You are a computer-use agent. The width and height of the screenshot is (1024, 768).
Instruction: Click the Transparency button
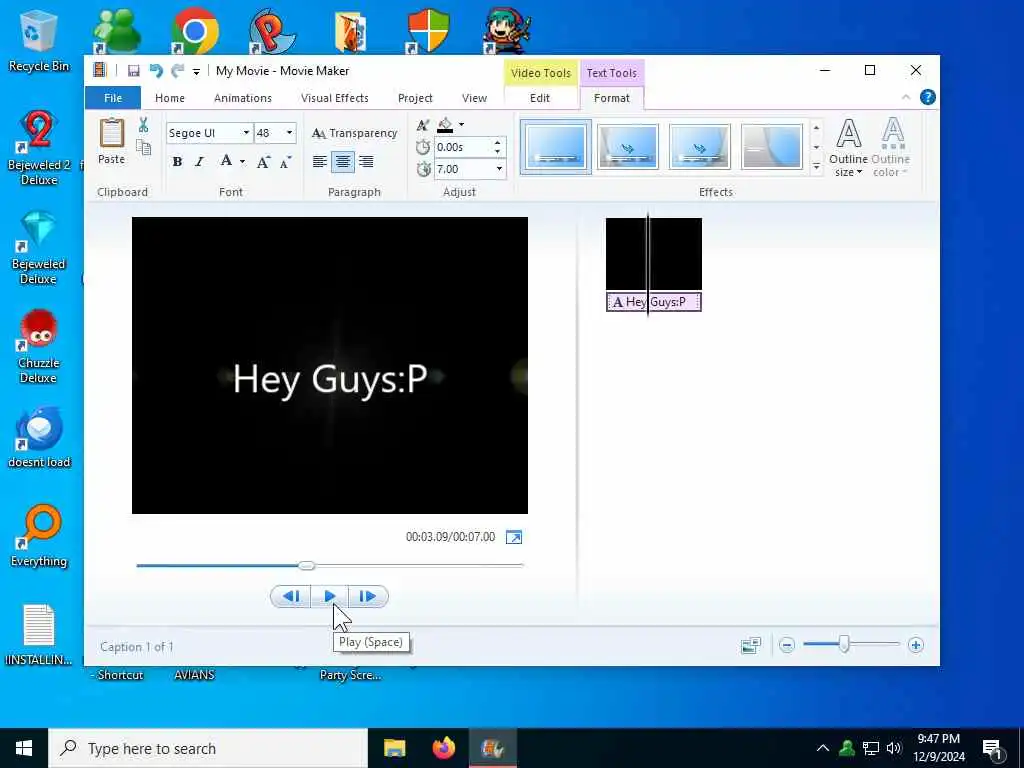[x=355, y=133]
